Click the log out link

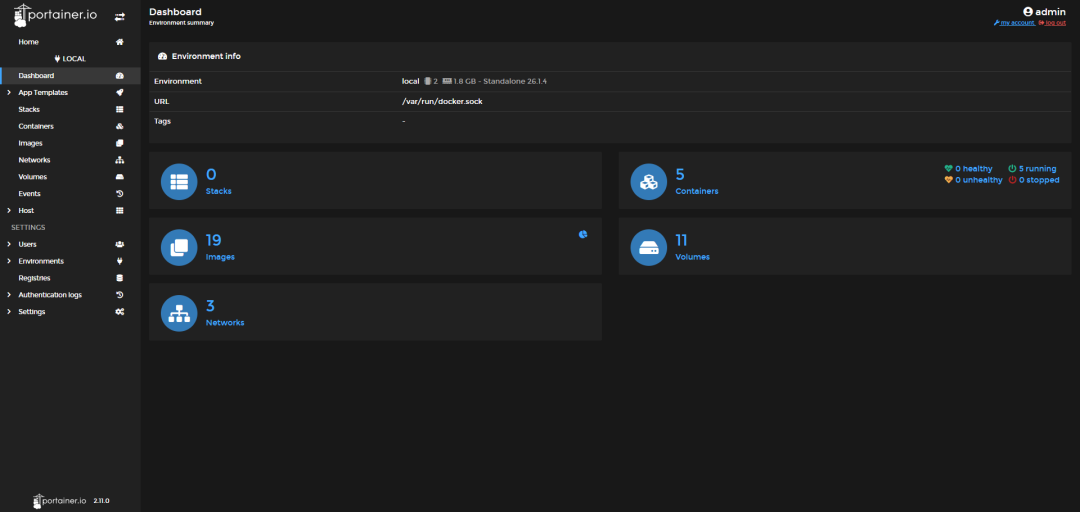1055,23
